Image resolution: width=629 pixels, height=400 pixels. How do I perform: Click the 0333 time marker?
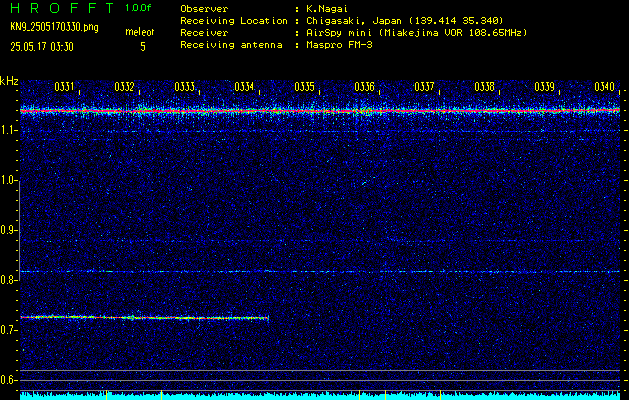[x=185, y=87]
